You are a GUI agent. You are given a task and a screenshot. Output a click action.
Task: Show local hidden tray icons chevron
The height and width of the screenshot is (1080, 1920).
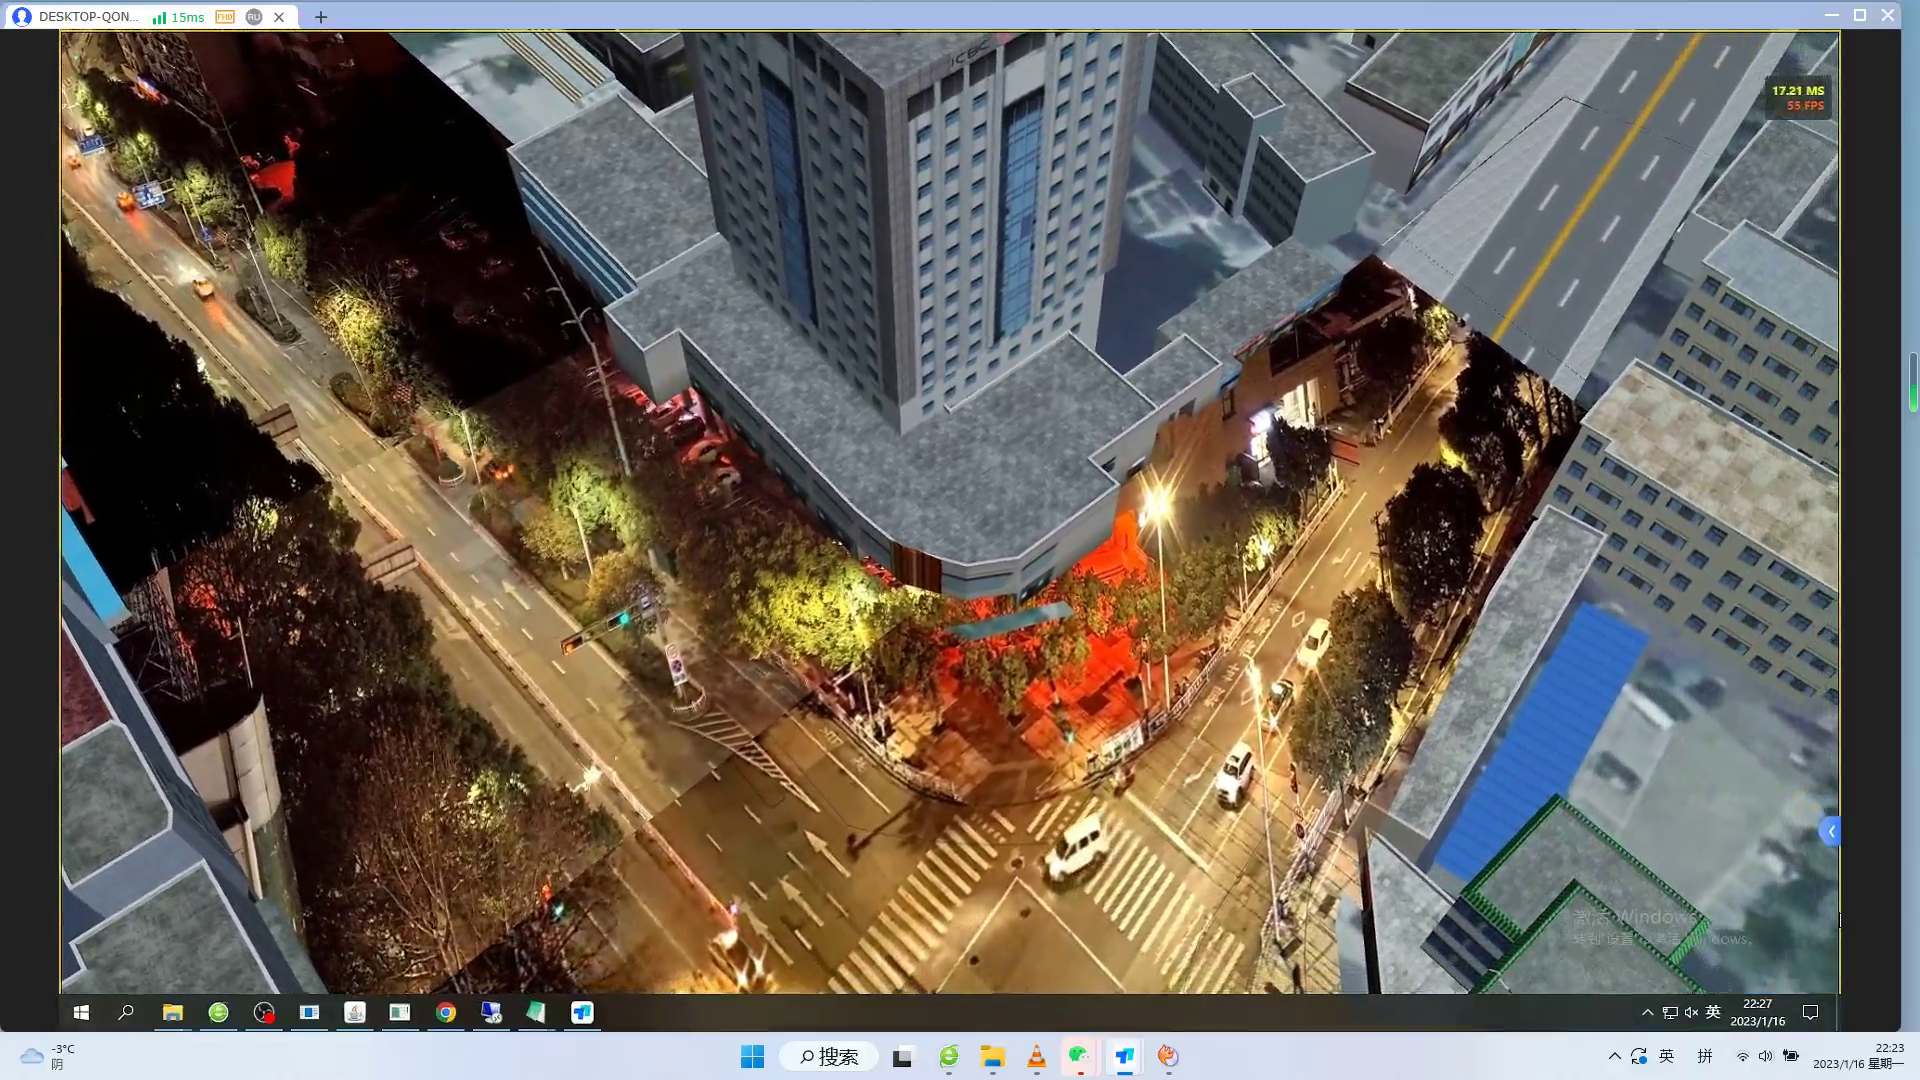tap(1614, 1056)
